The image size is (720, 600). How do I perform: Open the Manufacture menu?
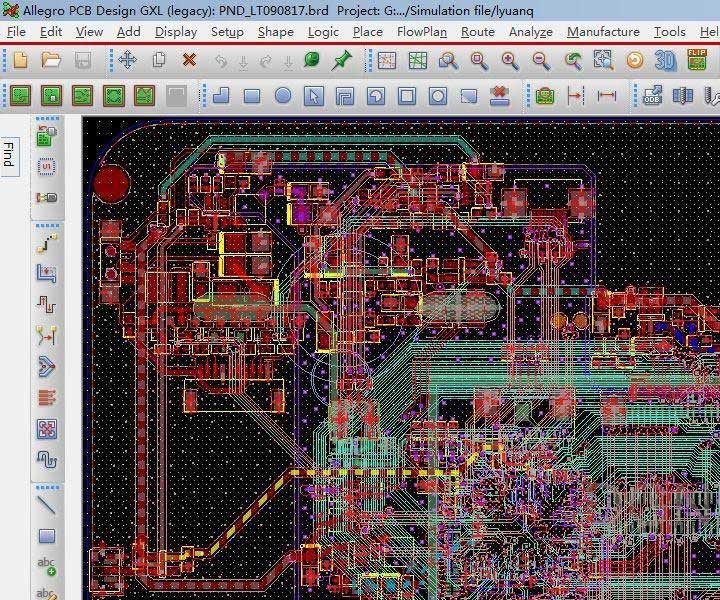(x=603, y=31)
